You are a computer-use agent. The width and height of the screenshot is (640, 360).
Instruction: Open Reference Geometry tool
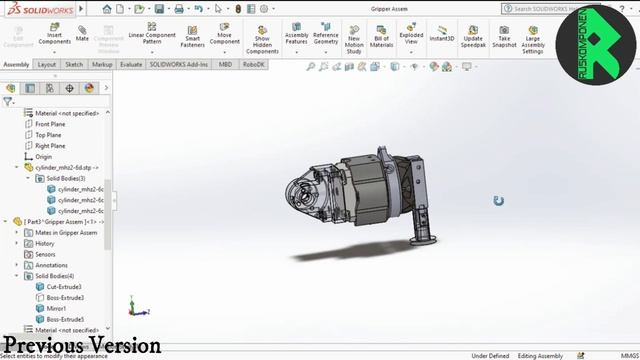pos(325,33)
